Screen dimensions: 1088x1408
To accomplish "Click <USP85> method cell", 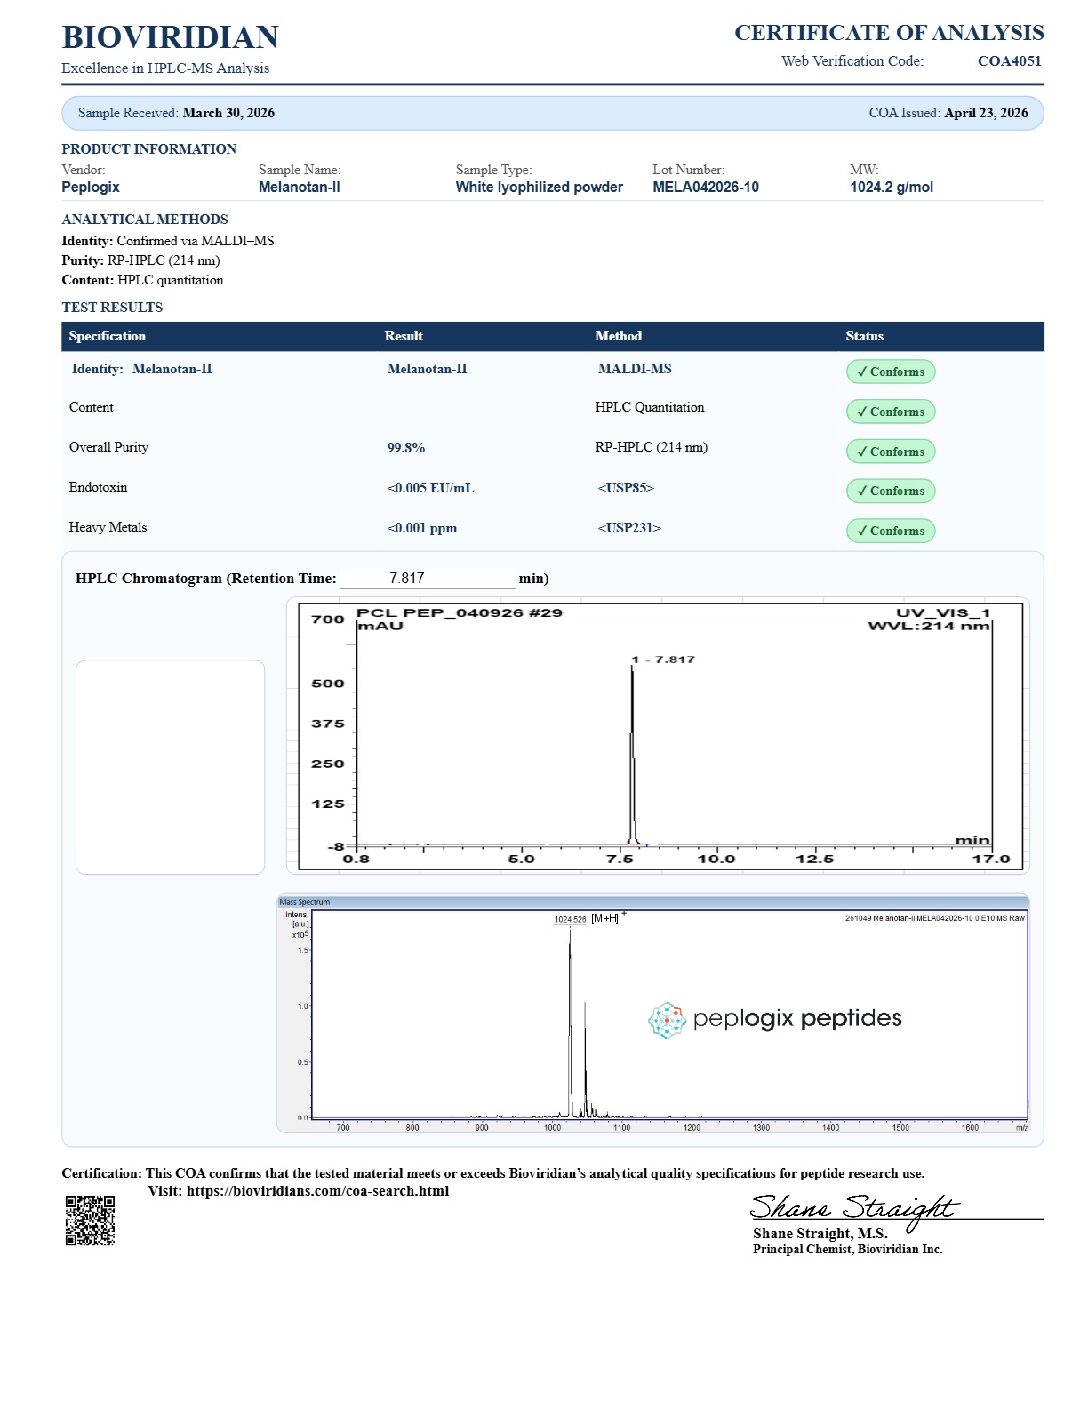I will [x=625, y=488].
